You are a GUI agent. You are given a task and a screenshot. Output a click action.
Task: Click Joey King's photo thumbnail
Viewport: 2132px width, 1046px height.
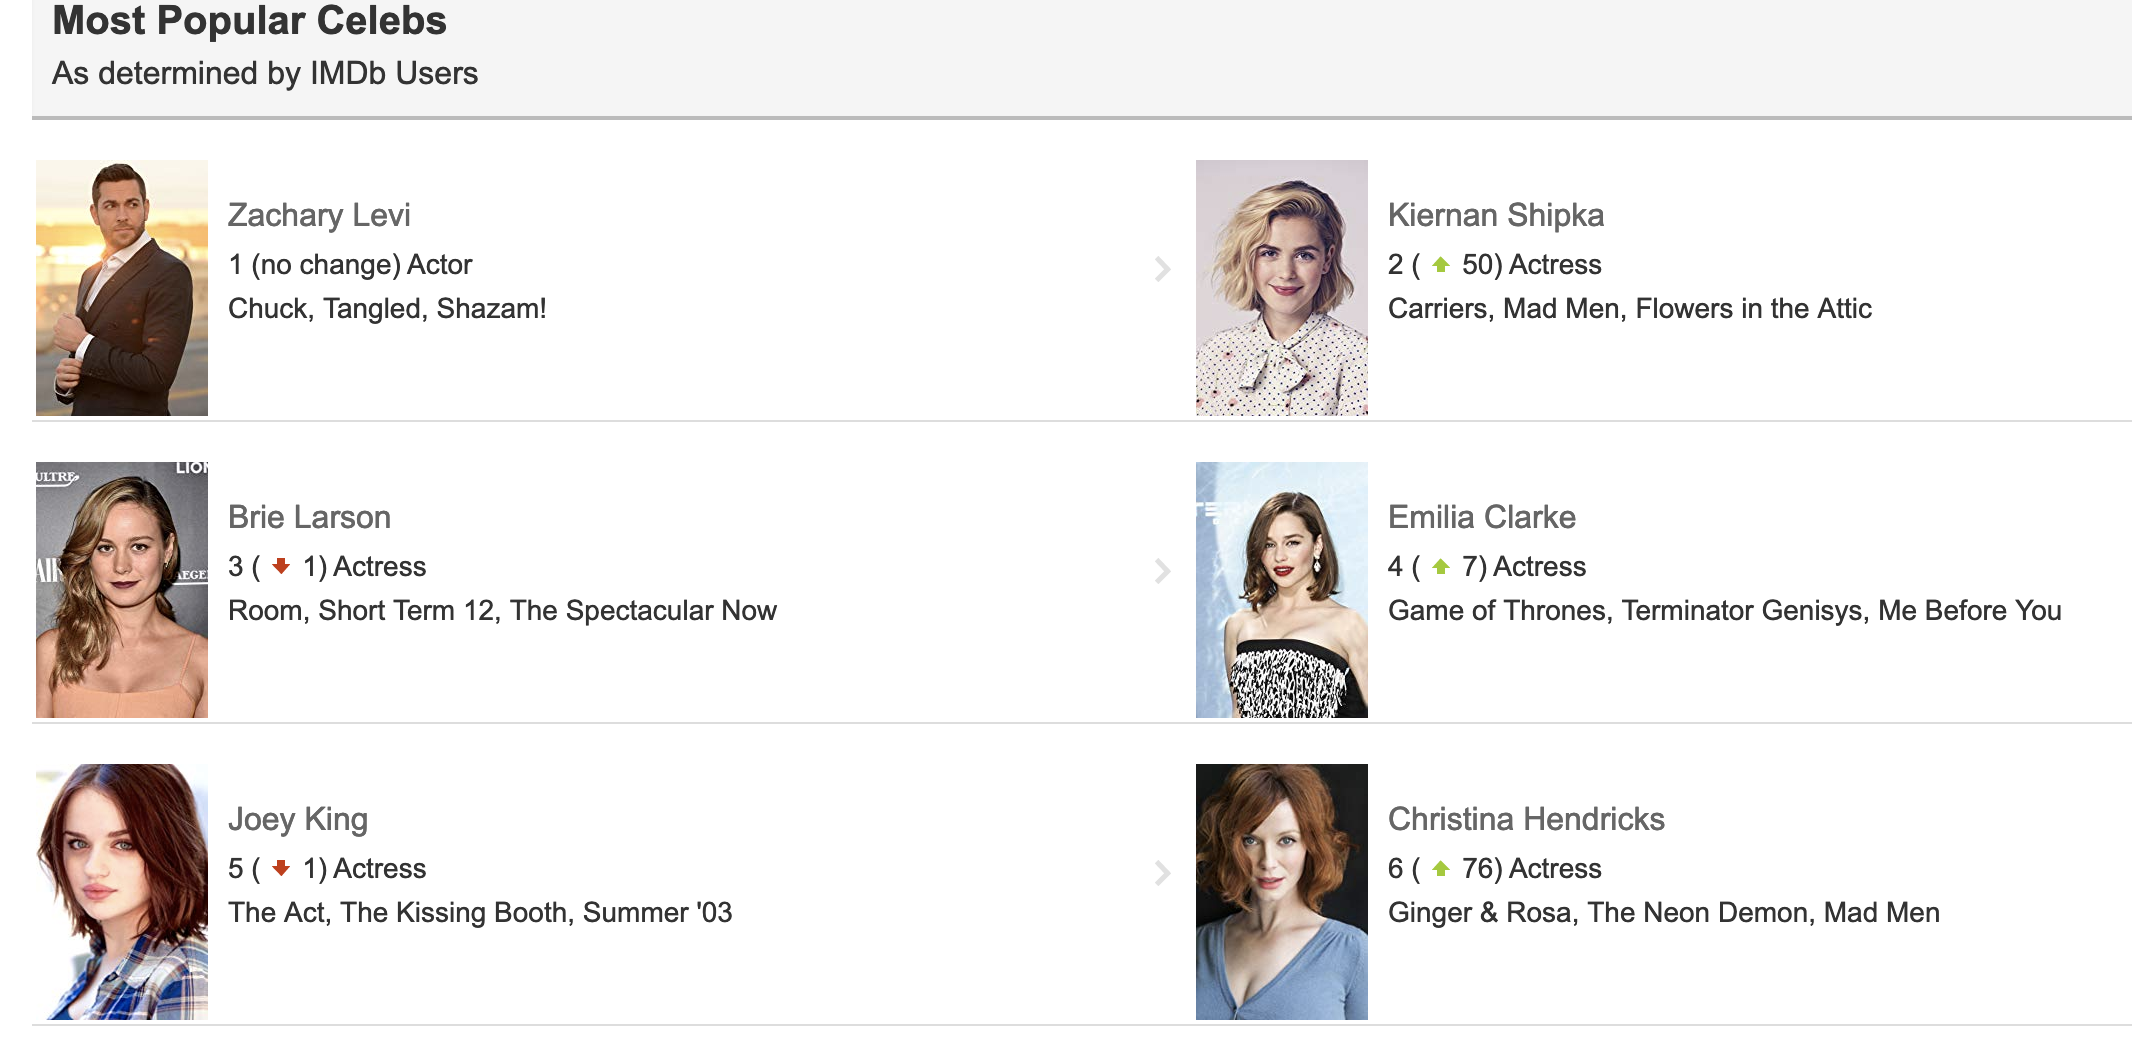tap(121, 892)
